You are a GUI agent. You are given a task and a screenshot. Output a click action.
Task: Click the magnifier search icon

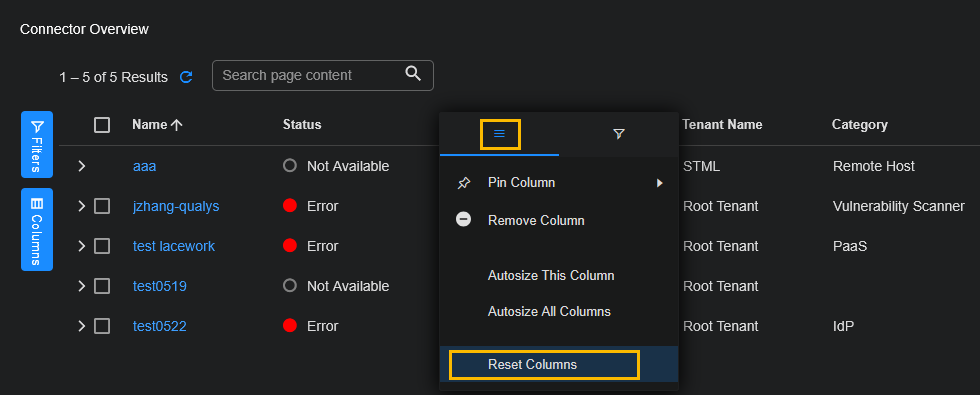(x=413, y=74)
